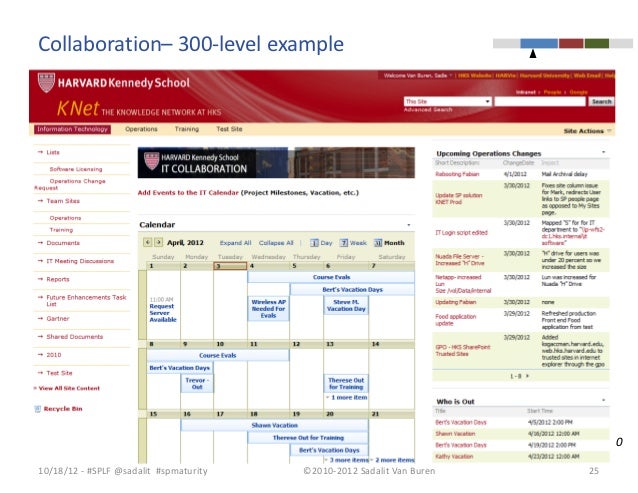Open Shawn Vacation in Who is Out
638x493 pixels.
[455, 434]
